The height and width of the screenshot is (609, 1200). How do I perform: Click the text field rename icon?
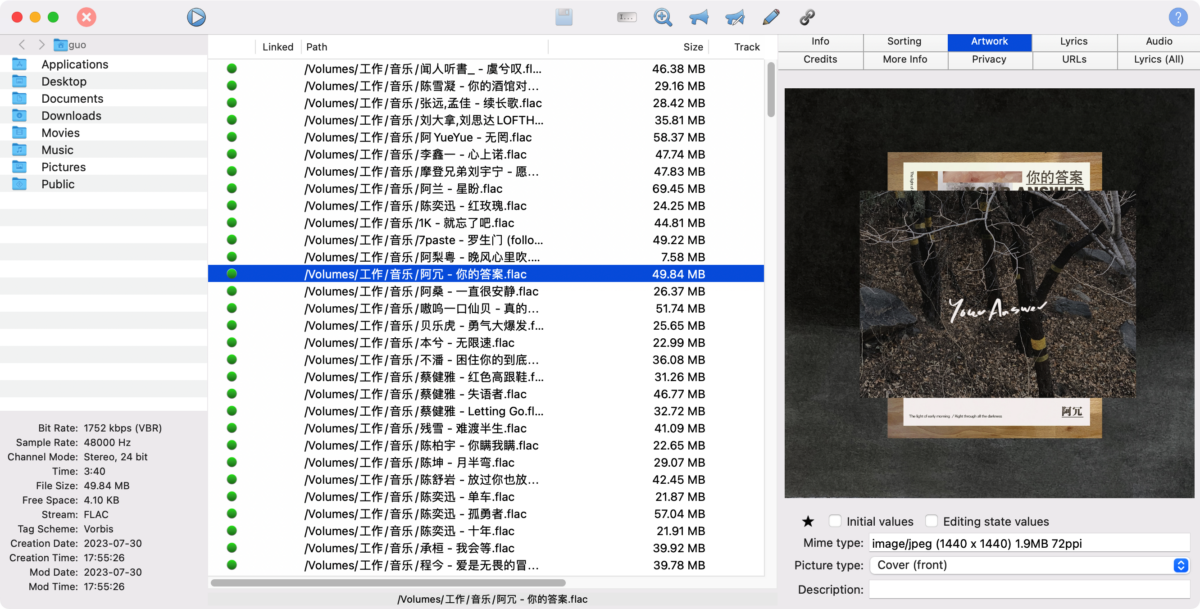[627, 17]
